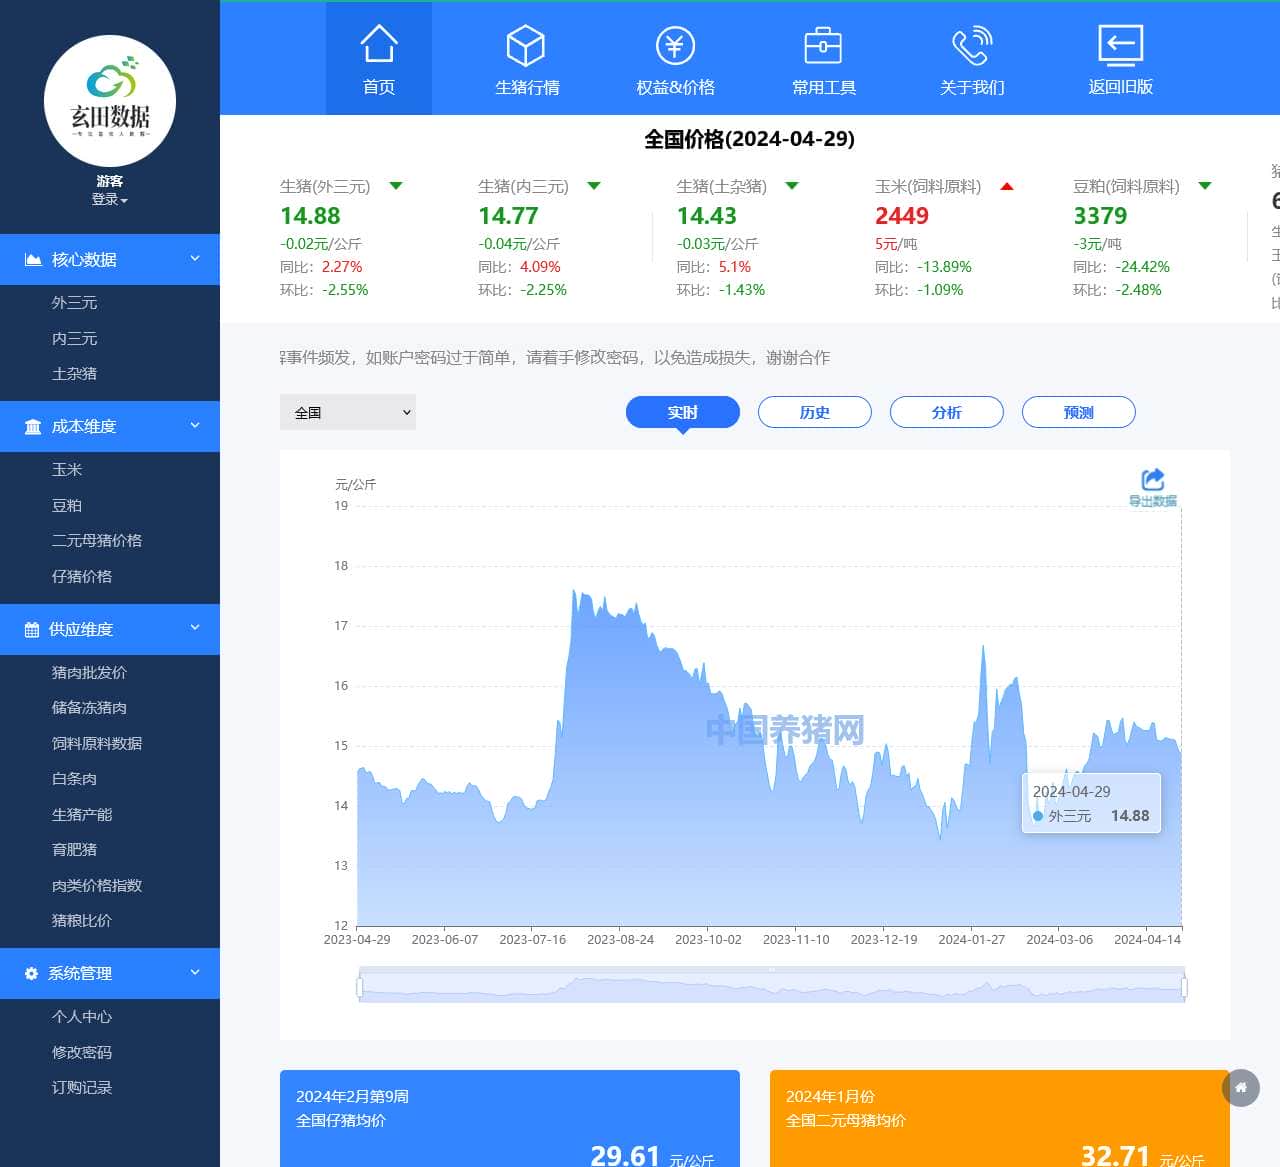Screen dimensions: 1280x1167
Task: Open 外三元 in the sidebar menu
Action: point(75,303)
